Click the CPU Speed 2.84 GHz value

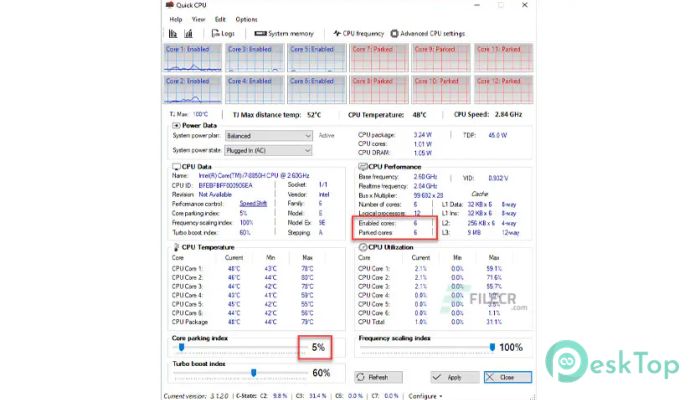pos(508,114)
